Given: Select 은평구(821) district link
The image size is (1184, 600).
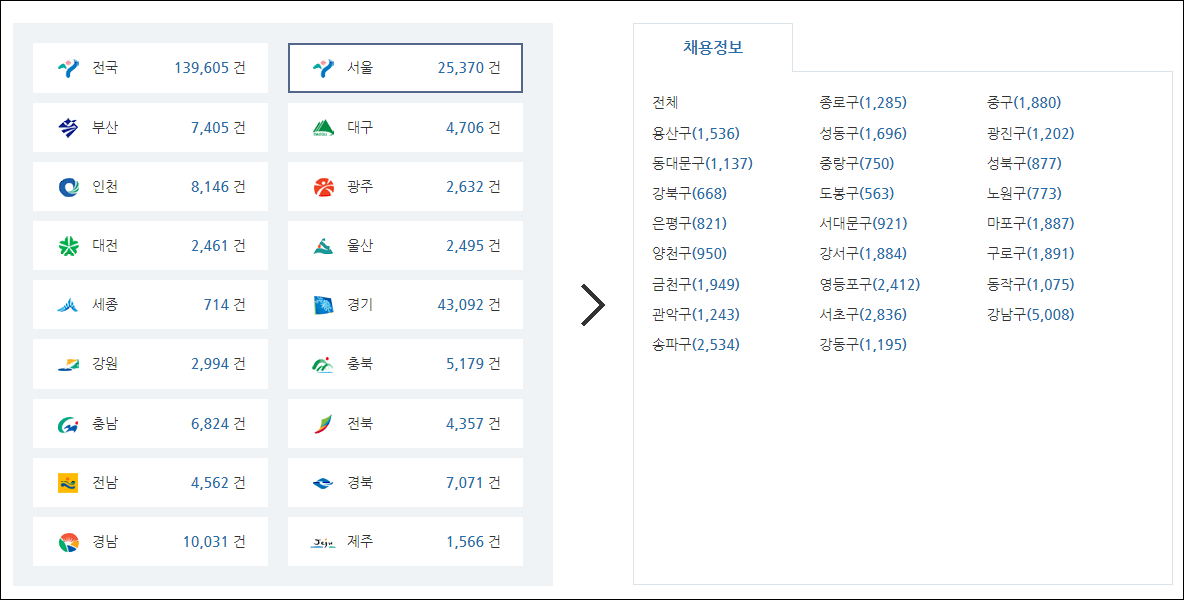Looking at the screenshot, I should 689,223.
